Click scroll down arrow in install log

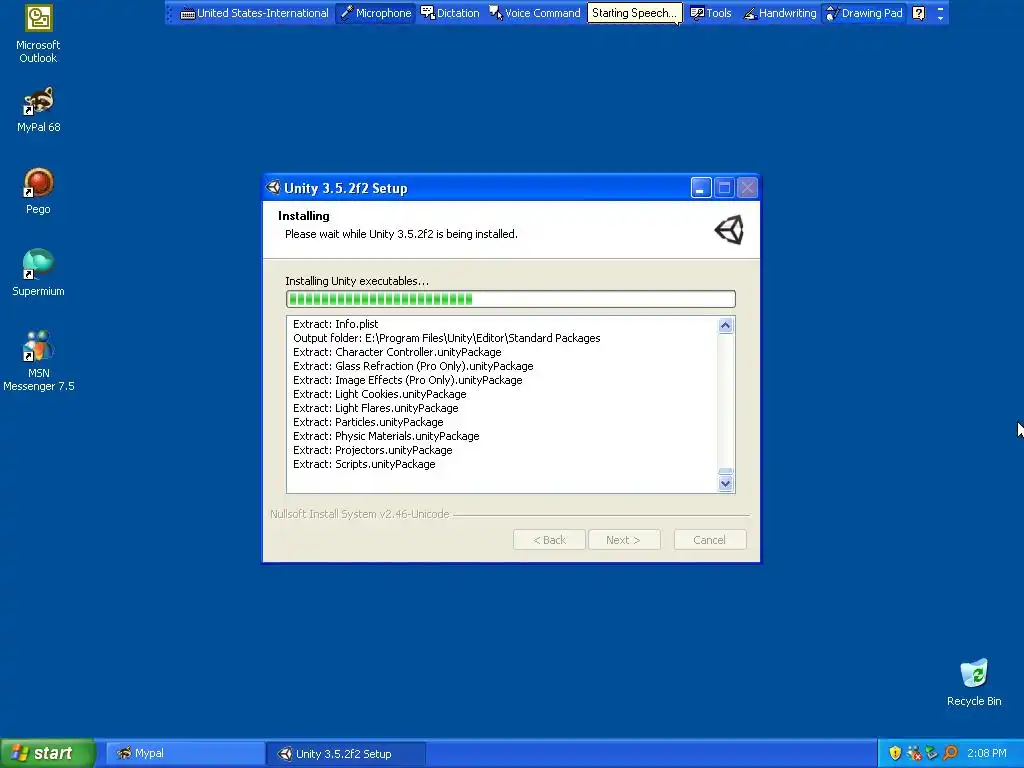click(x=726, y=484)
